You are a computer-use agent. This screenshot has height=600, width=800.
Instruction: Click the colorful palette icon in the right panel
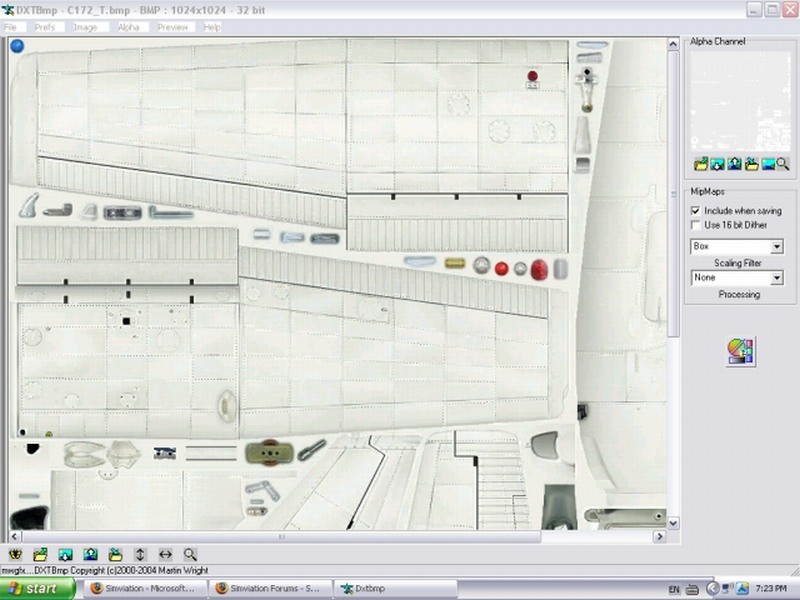coord(741,352)
